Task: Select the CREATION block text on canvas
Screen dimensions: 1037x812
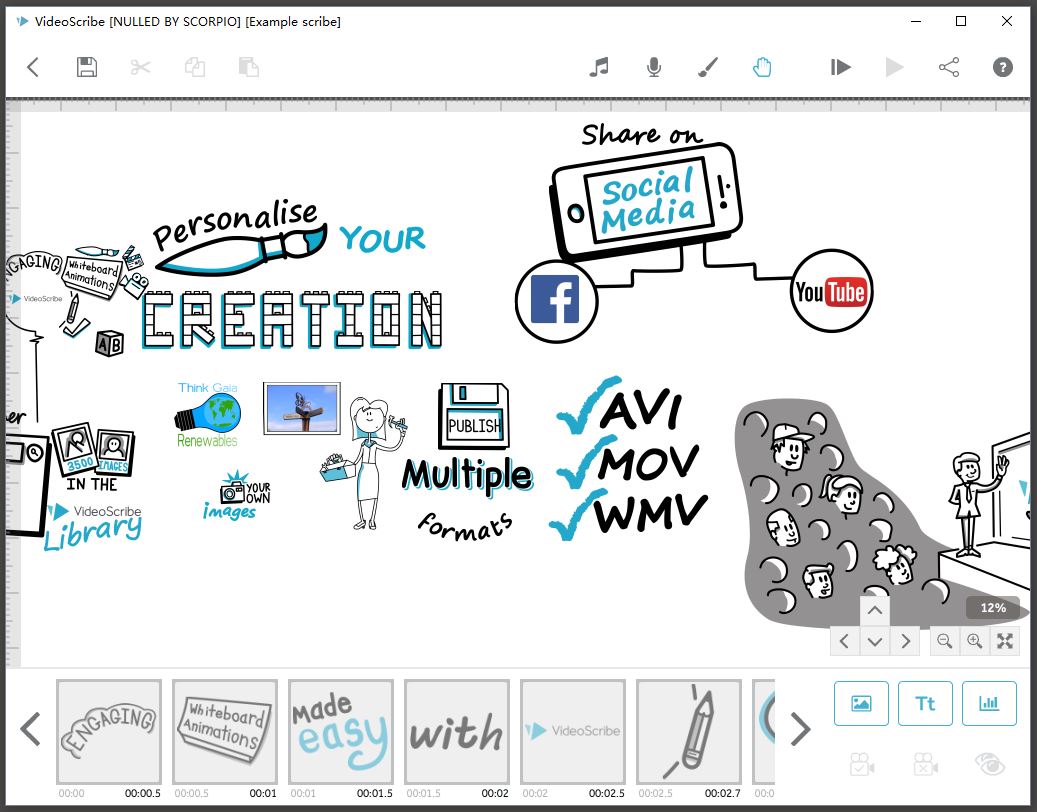Action: click(292, 321)
